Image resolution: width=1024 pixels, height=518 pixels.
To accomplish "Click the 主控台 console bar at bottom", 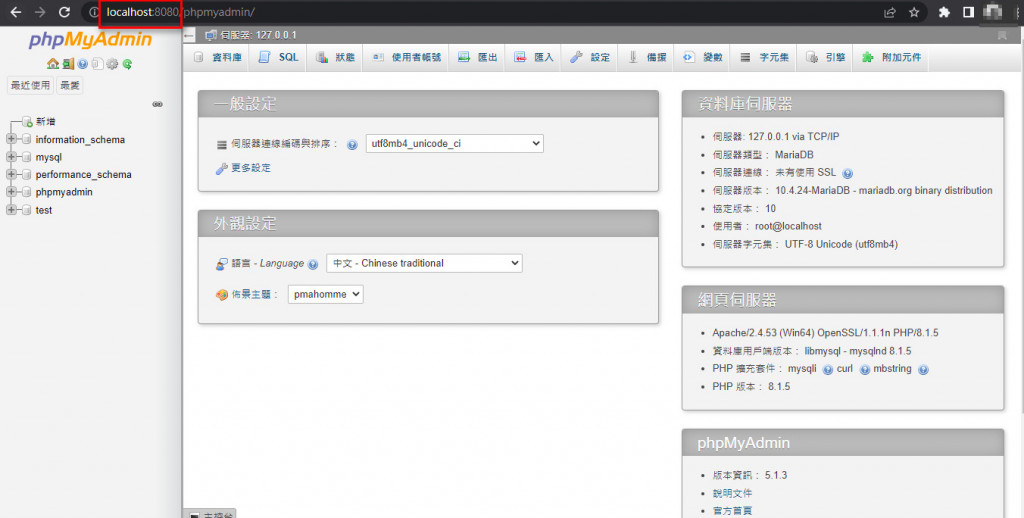I will [210, 513].
